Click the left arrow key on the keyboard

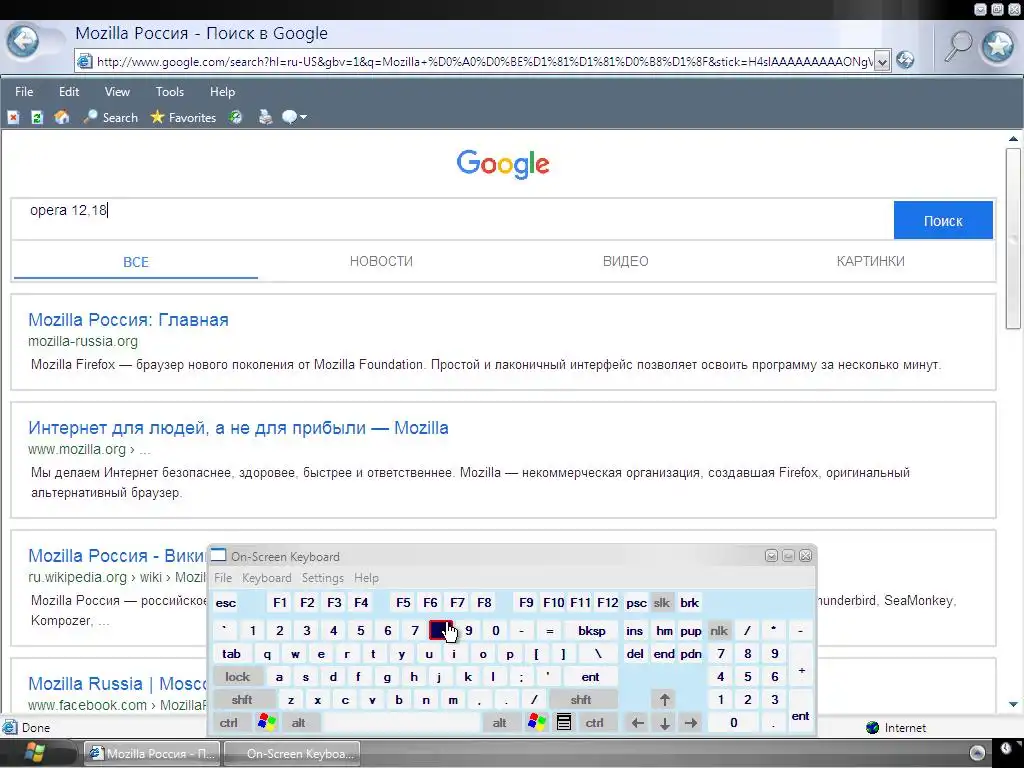[x=638, y=723]
